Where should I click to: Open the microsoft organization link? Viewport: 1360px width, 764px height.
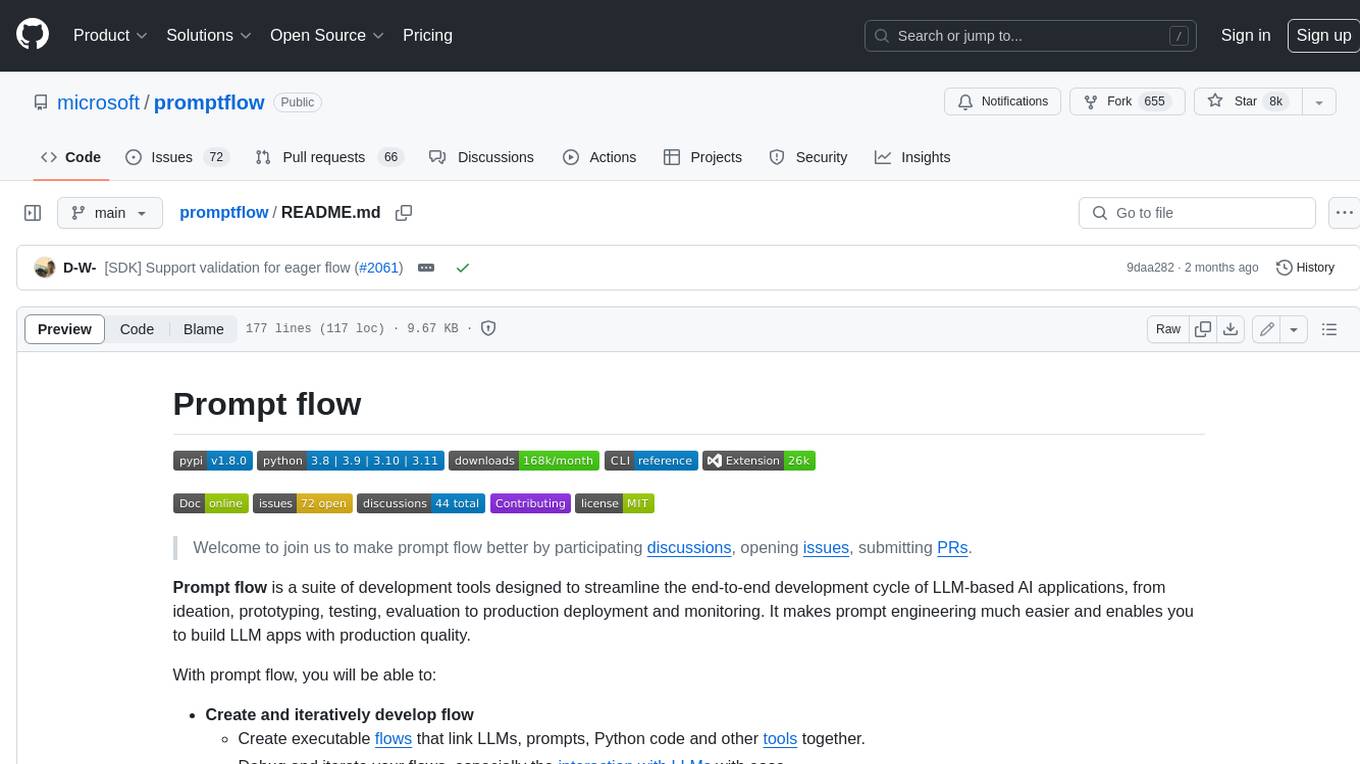point(98,102)
